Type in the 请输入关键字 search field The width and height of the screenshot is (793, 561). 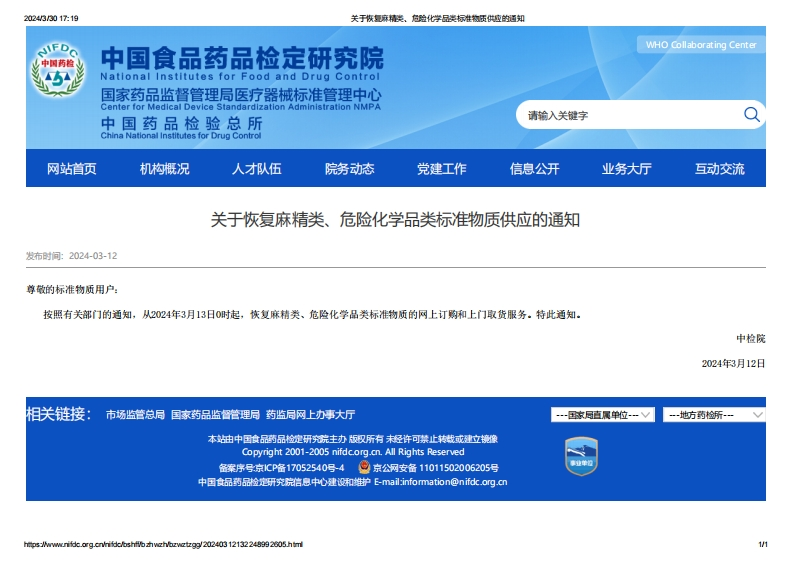(630, 115)
